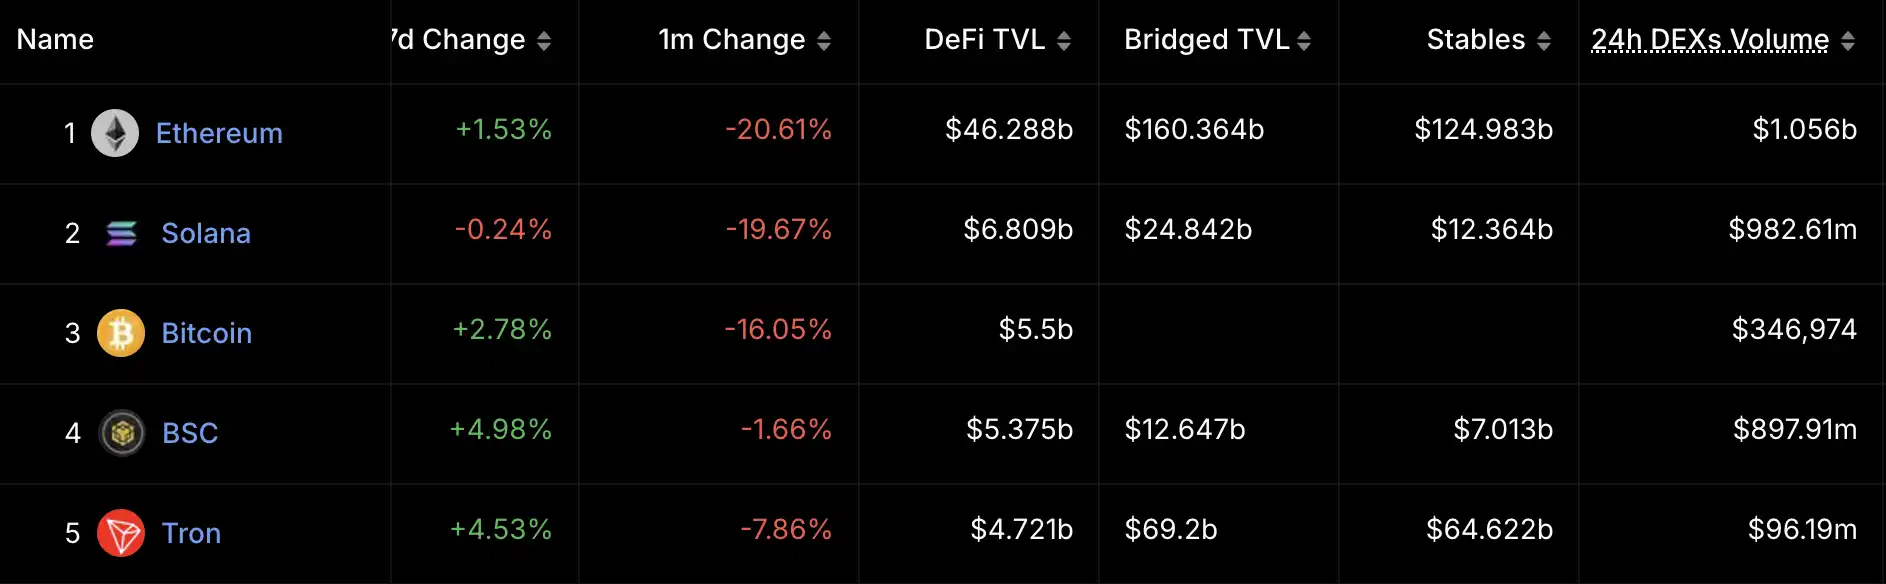Open the Bitcoin chain link
1886x584 pixels.
point(207,333)
